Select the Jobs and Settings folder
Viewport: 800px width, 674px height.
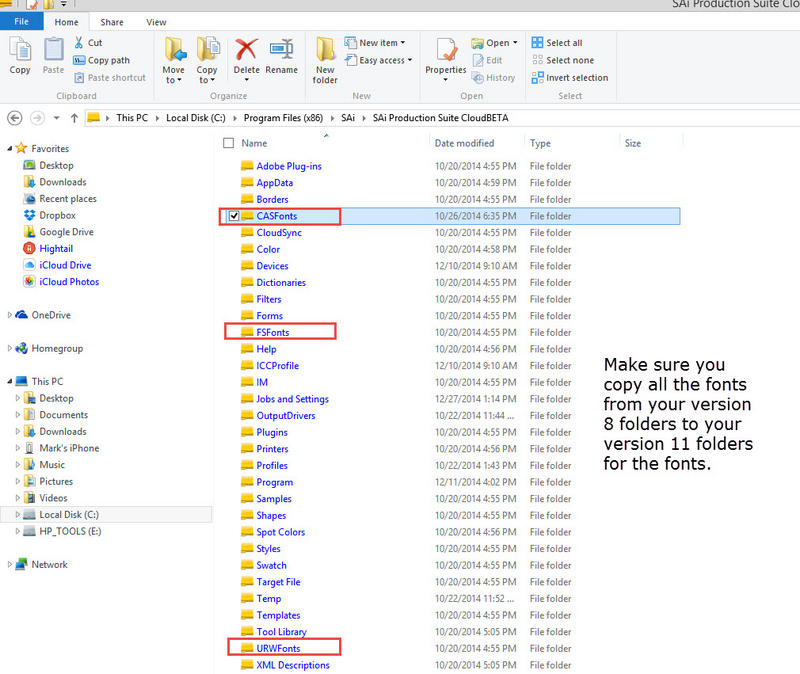tap(292, 398)
